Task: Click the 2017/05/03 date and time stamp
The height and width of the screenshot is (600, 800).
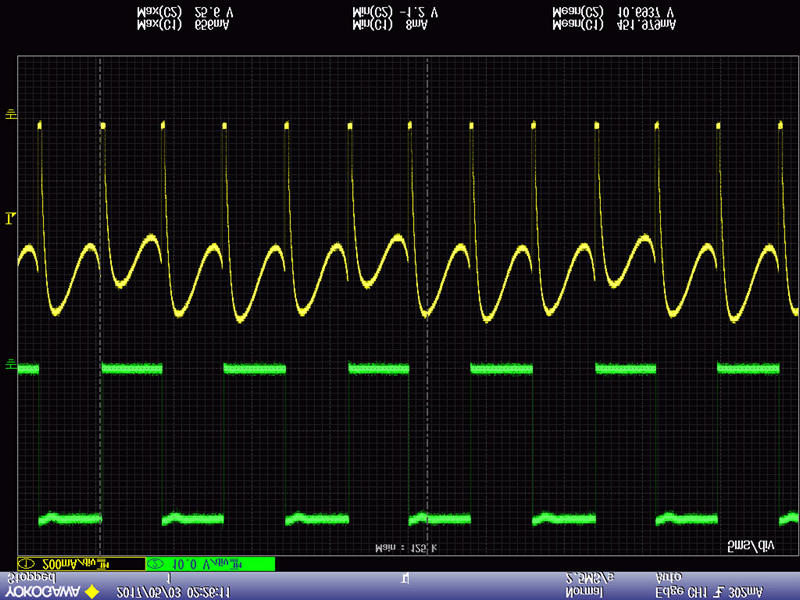Action: (x=173, y=592)
